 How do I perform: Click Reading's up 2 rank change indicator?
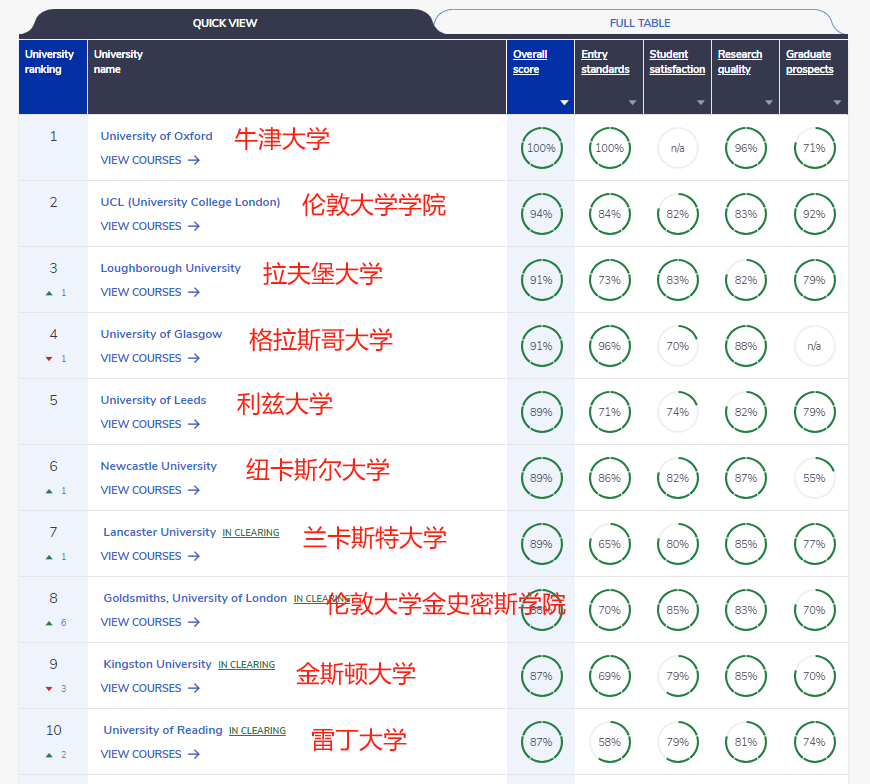pos(55,755)
